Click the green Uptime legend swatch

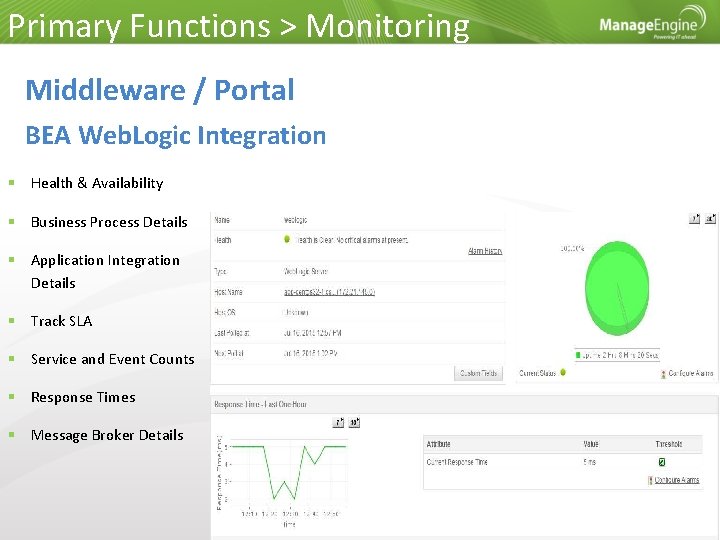578,355
